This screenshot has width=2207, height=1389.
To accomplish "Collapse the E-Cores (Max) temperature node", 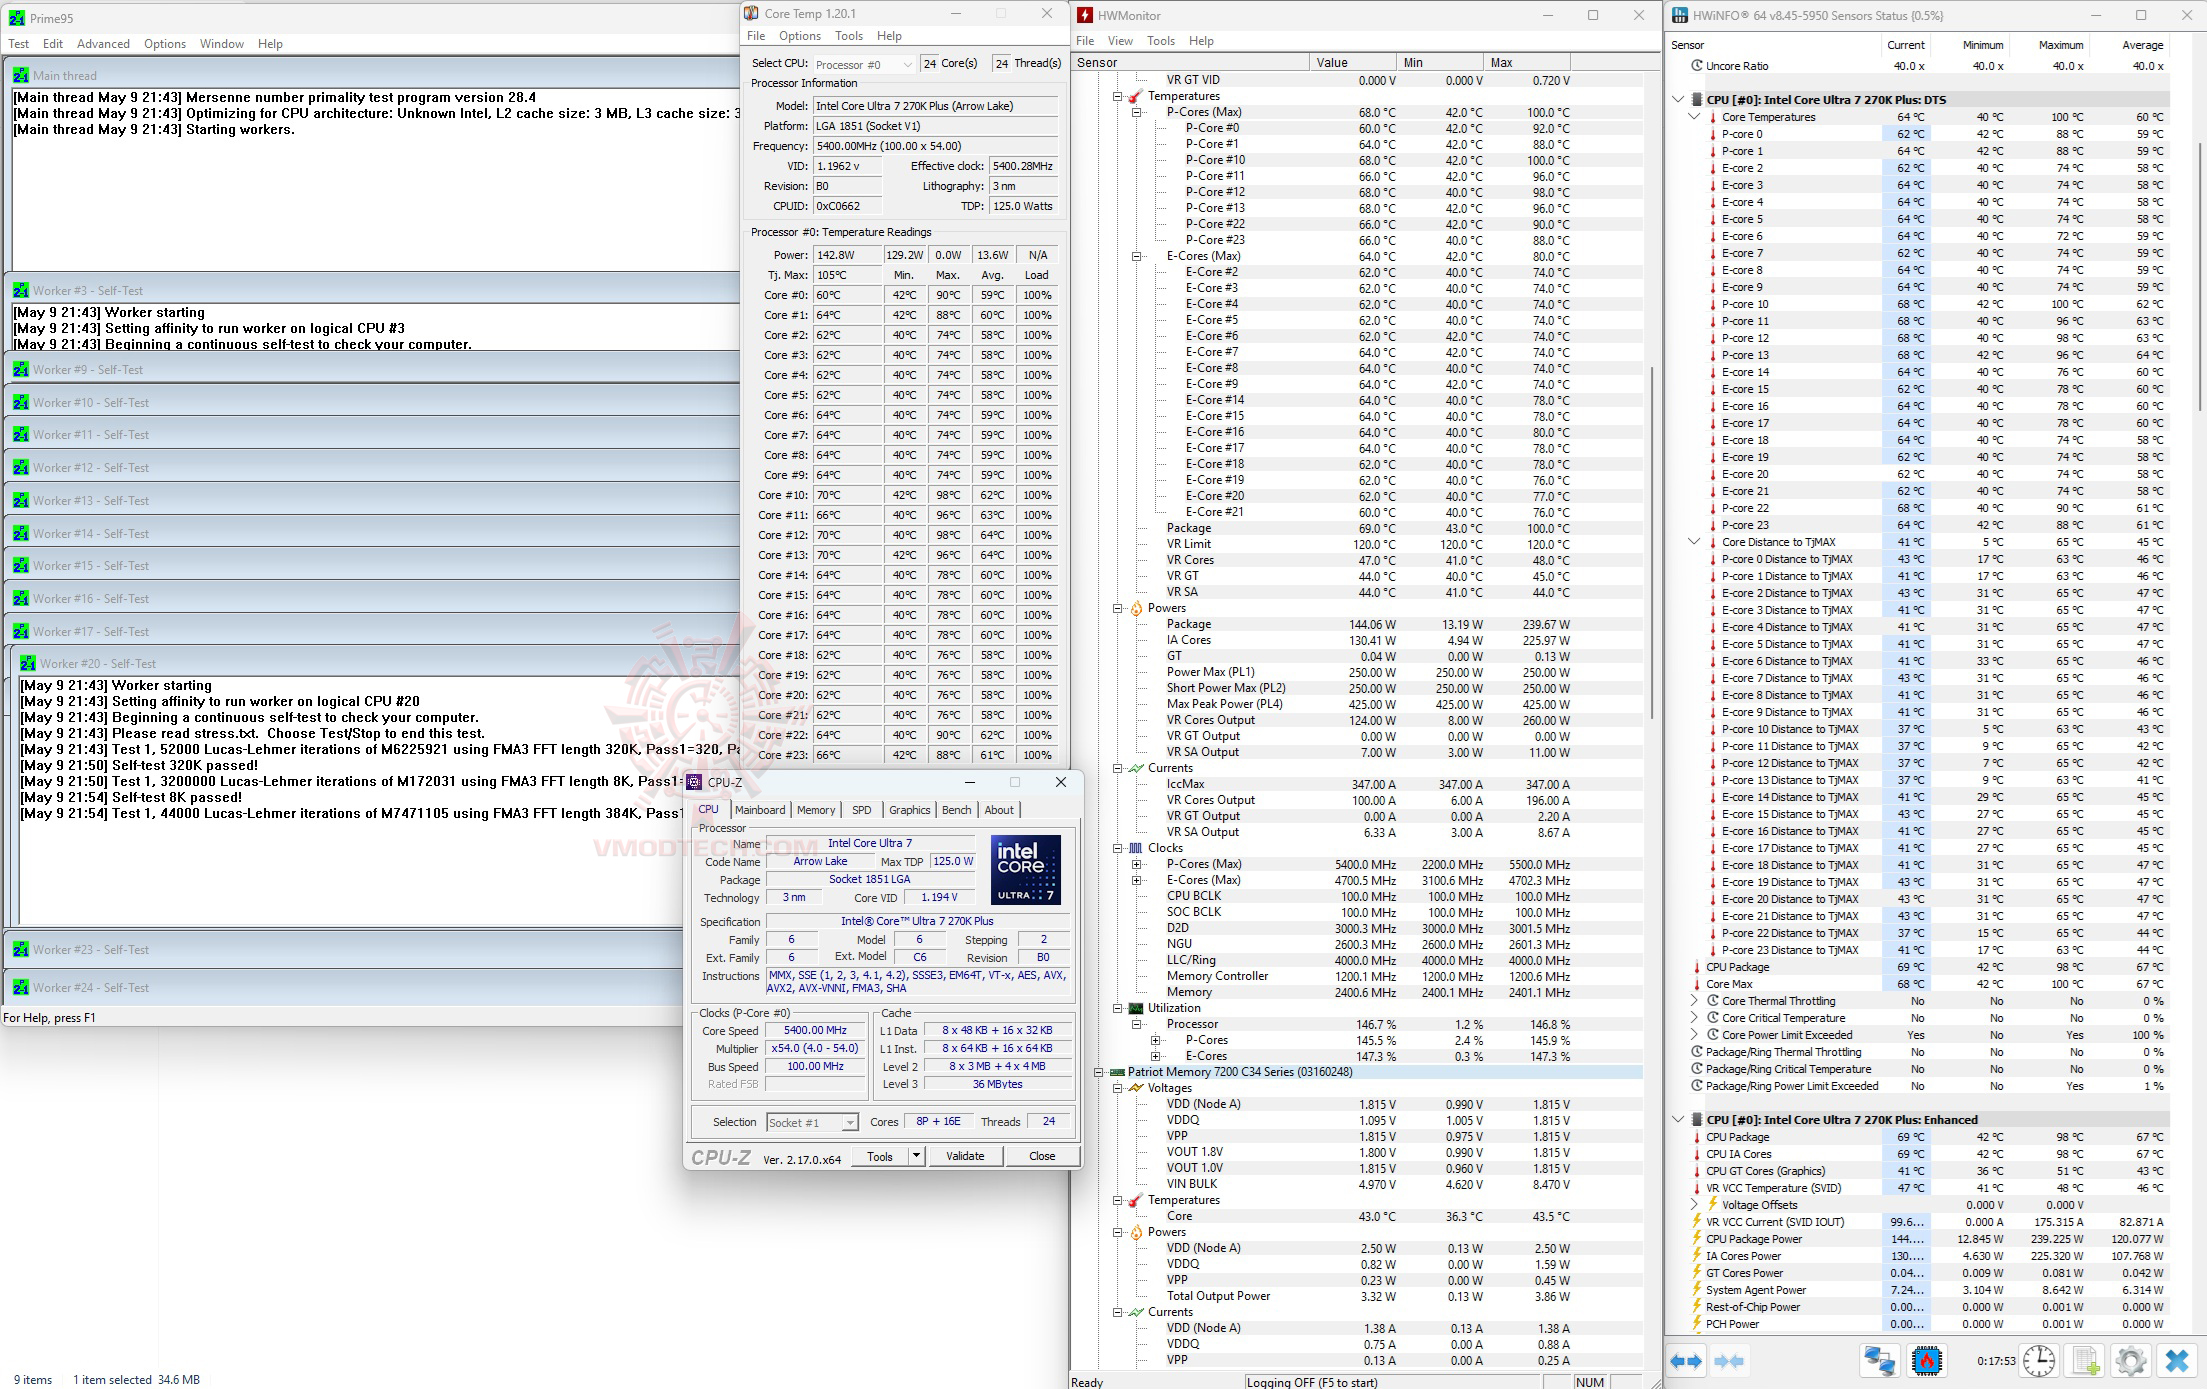I will click(1137, 256).
